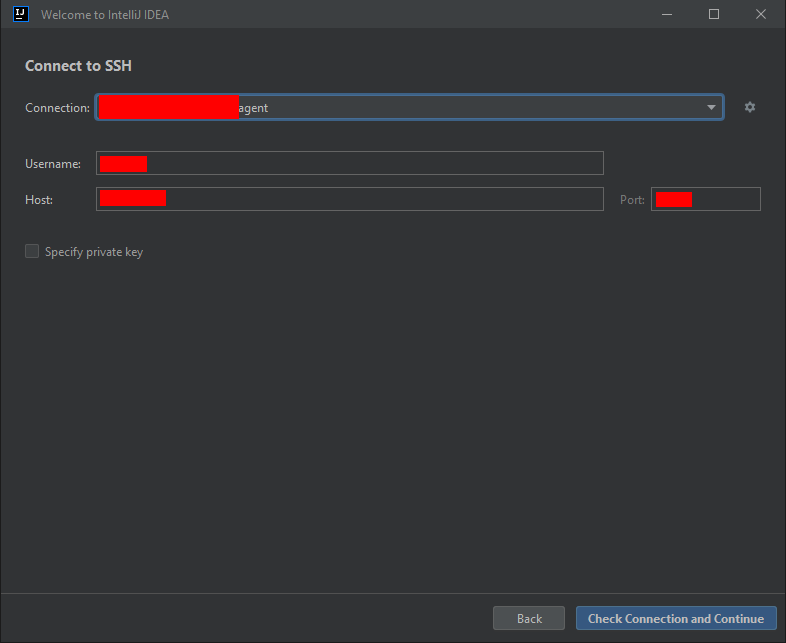The image size is (786, 643).
Task: Go Back to the previous step
Action: click(529, 618)
